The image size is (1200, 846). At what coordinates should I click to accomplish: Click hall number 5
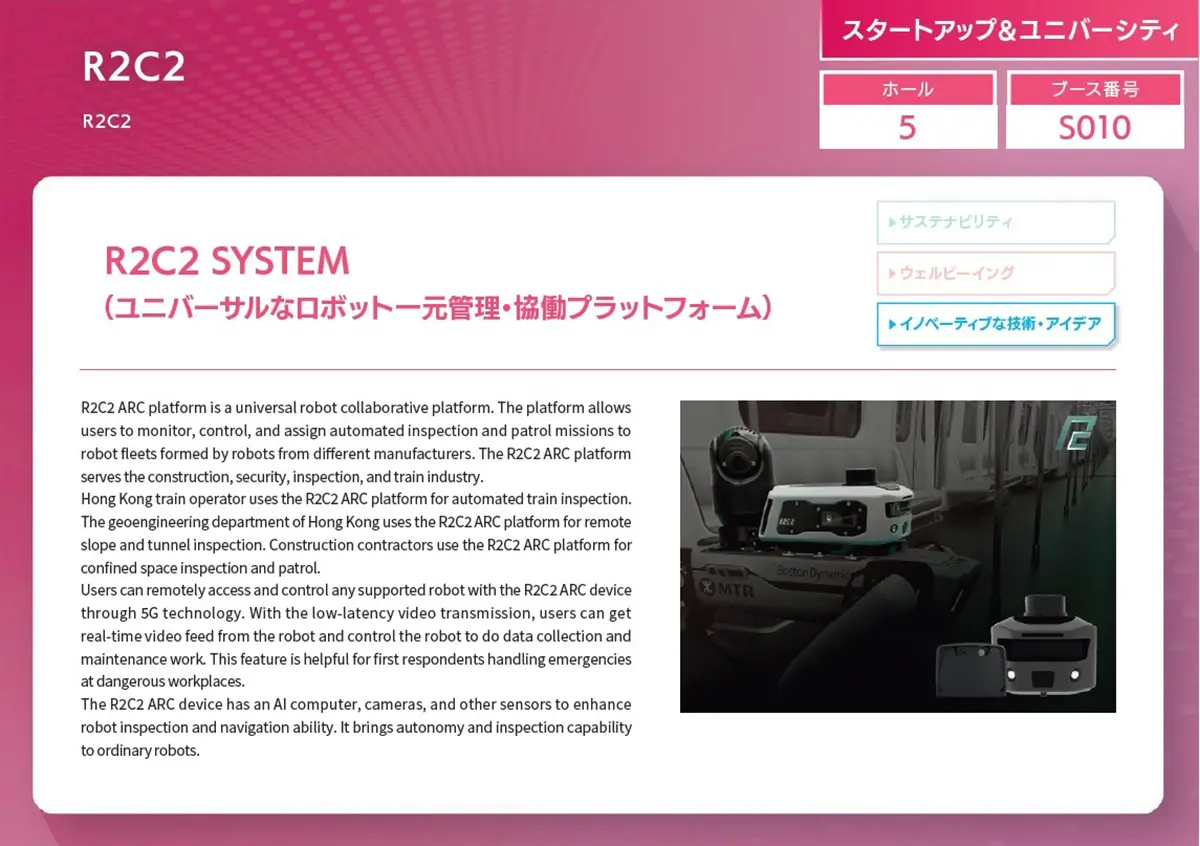pyautogui.click(x=907, y=128)
